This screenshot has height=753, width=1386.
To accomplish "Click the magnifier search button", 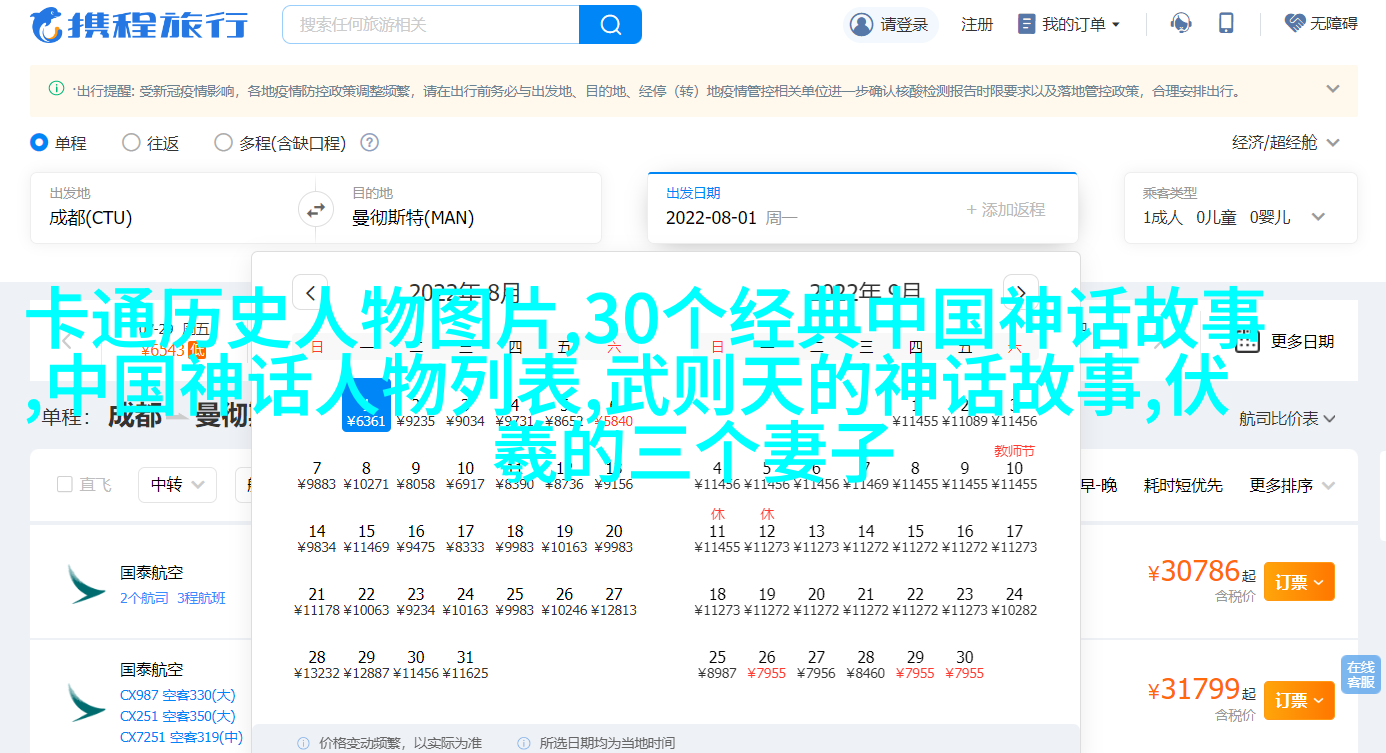I will coord(610,24).
